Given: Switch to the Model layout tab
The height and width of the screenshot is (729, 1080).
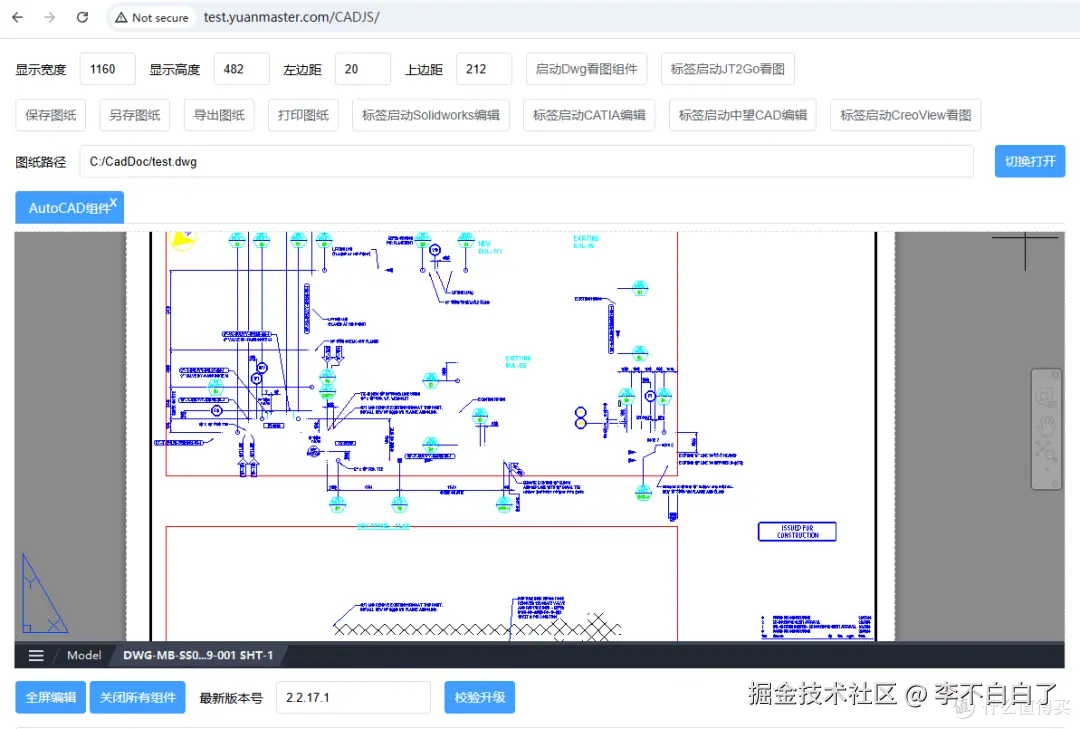Looking at the screenshot, I should click(x=83, y=655).
